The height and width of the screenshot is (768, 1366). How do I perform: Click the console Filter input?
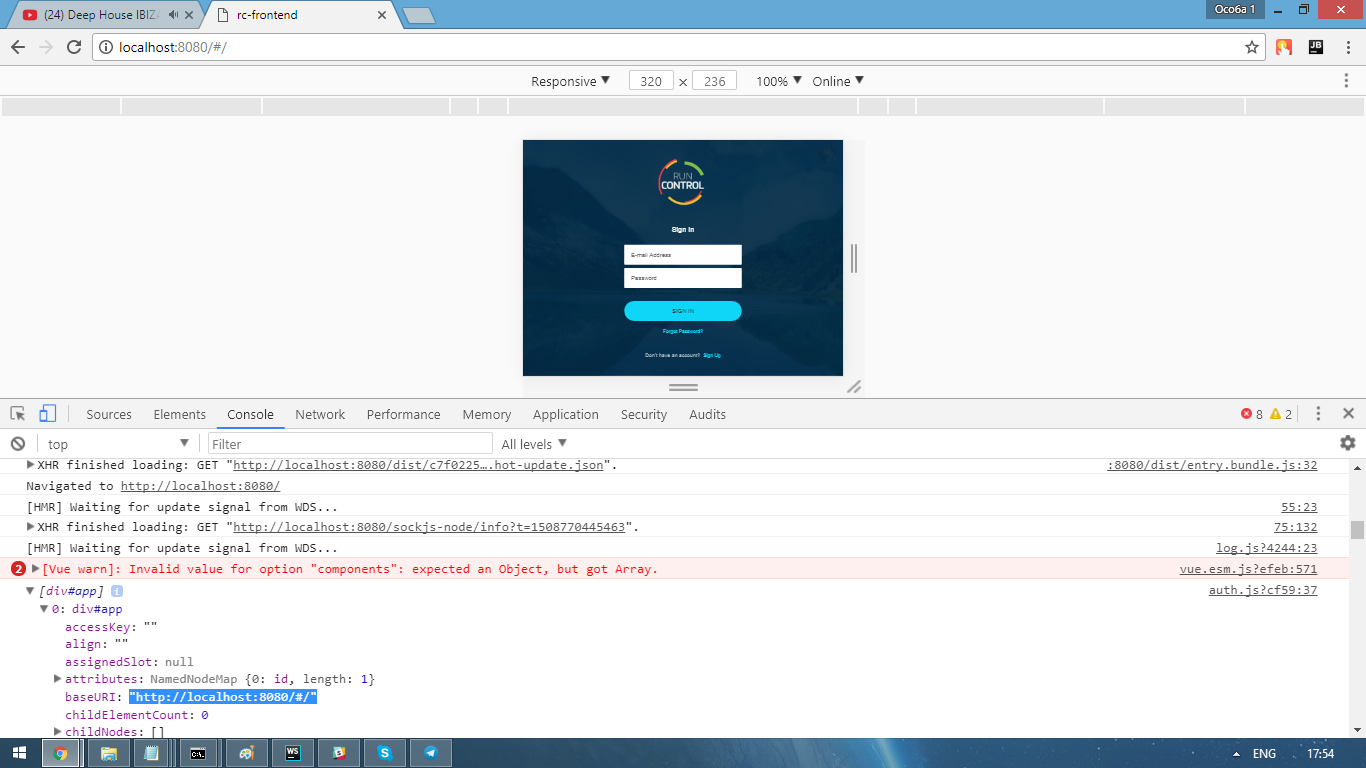click(350, 444)
